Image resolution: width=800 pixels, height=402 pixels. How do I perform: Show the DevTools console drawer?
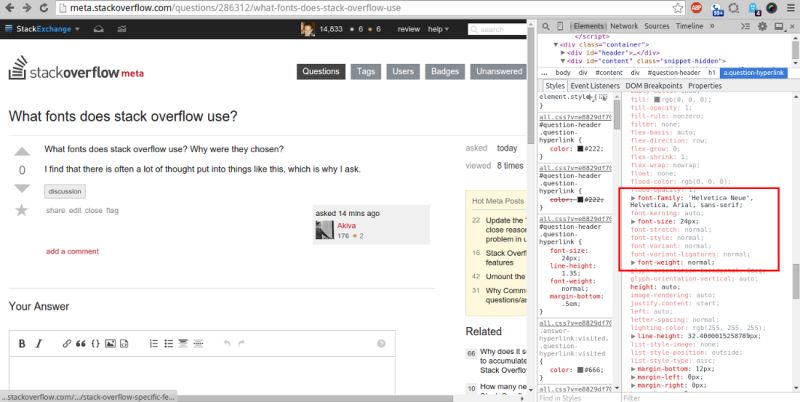(x=745, y=26)
